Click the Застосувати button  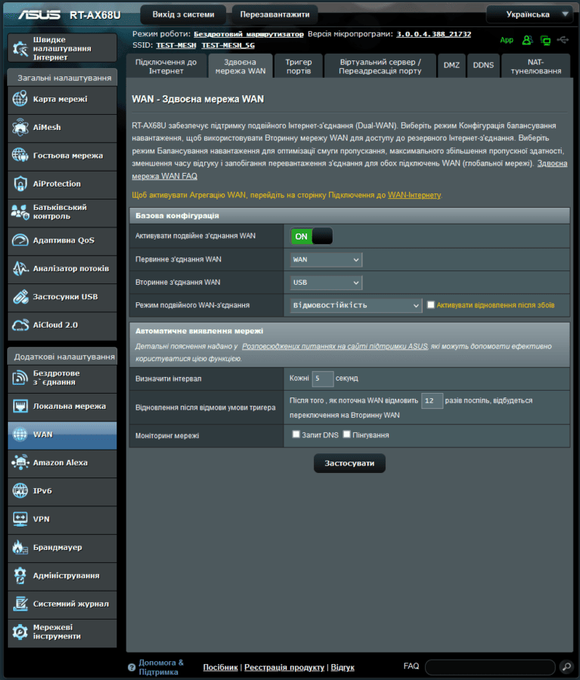pos(349,463)
